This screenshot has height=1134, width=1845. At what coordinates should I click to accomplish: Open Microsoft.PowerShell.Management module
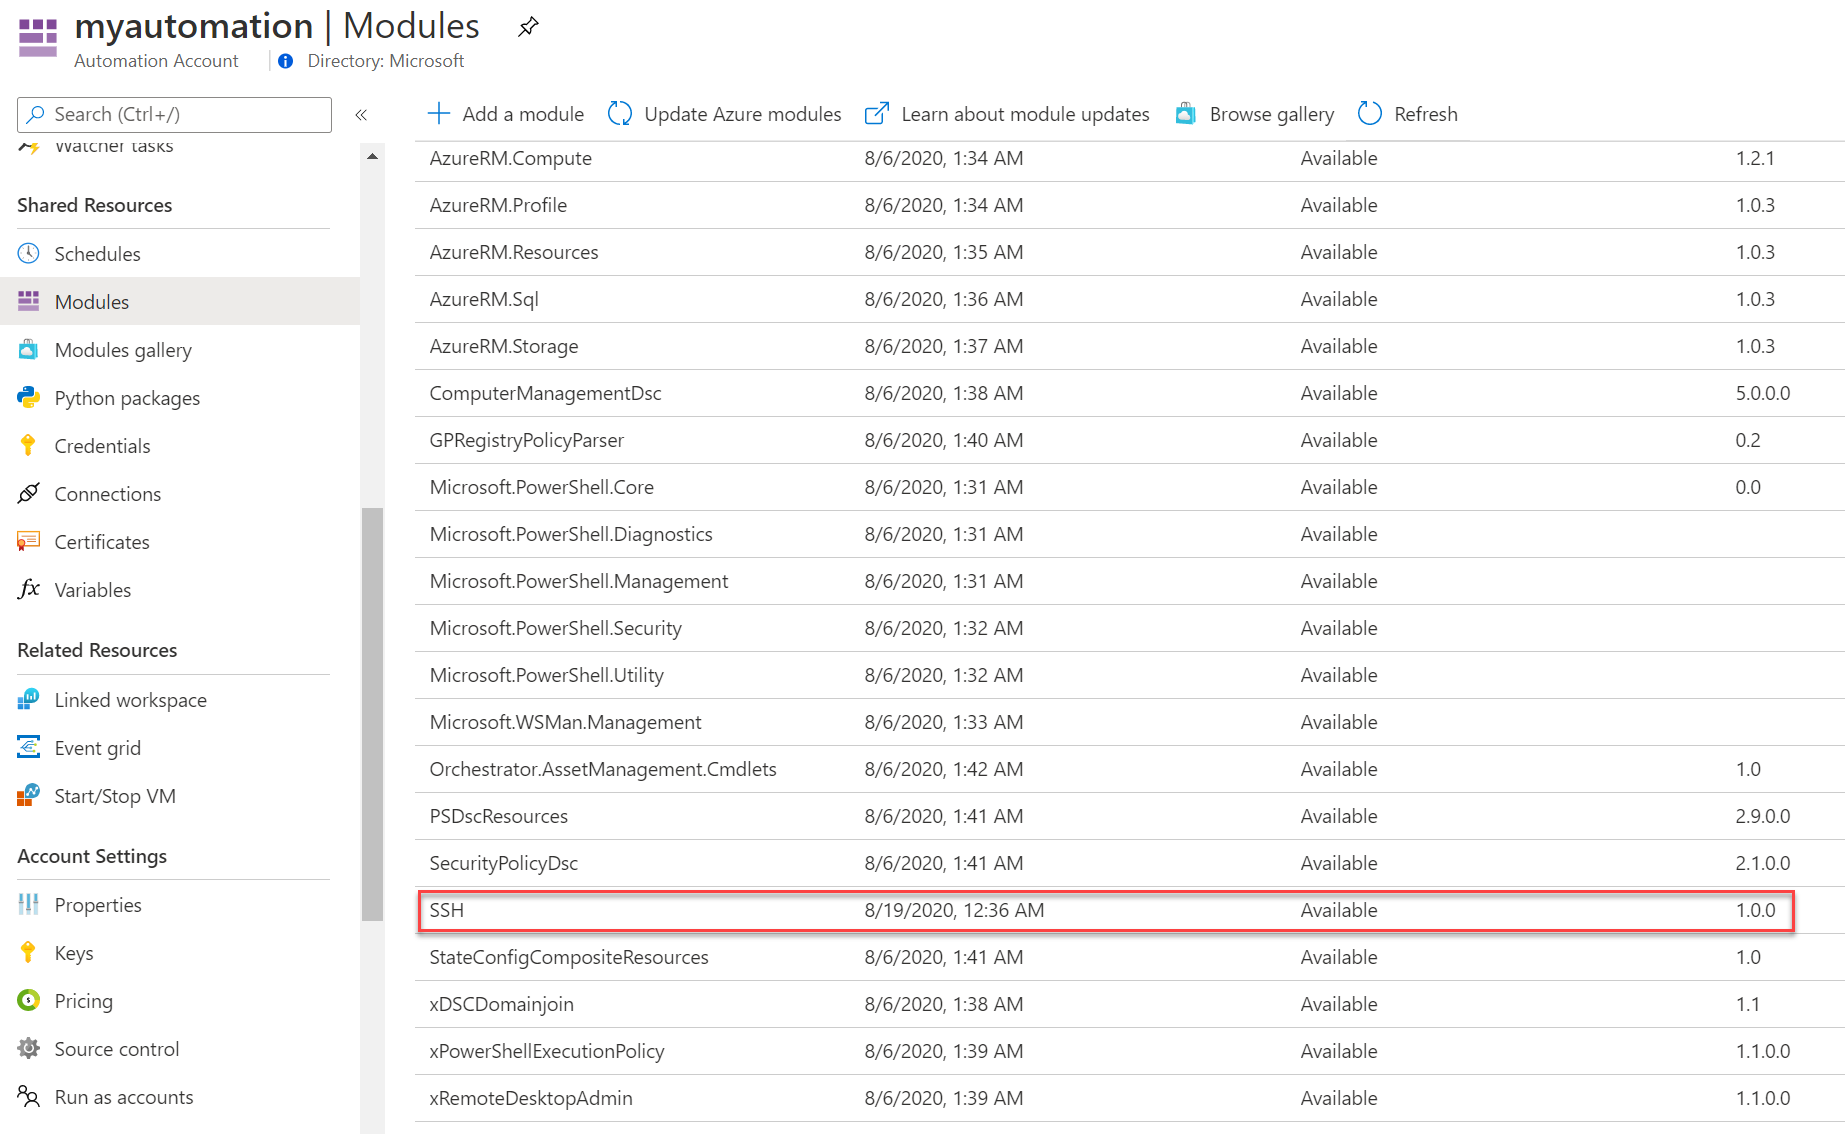pyautogui.click(x=579, y=581)
